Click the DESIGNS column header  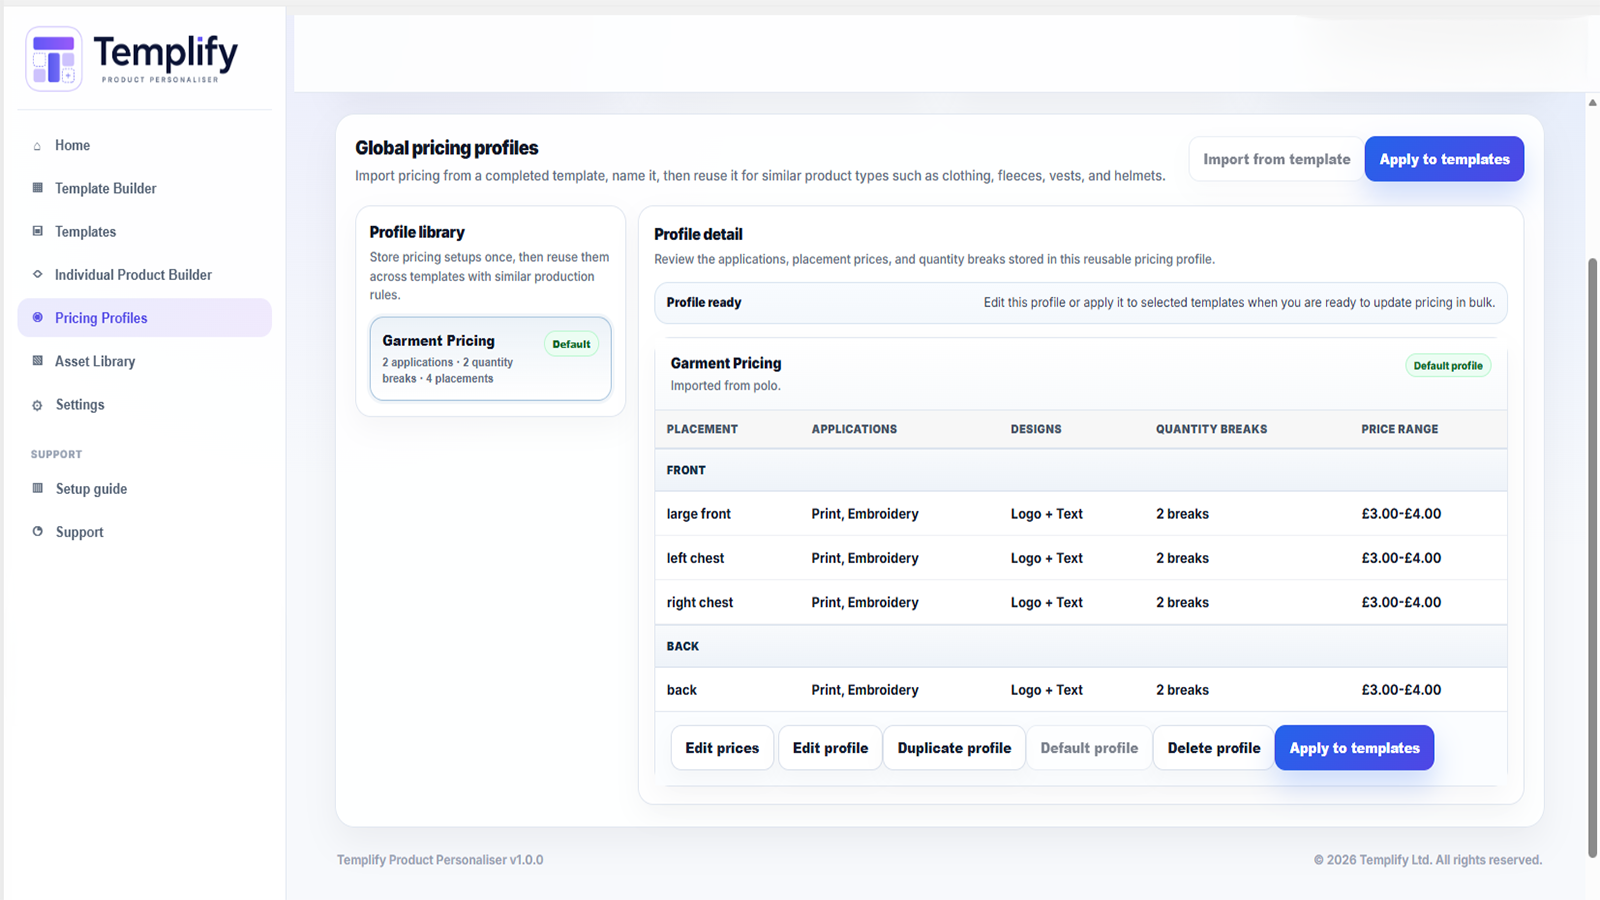coord(1036,429)
